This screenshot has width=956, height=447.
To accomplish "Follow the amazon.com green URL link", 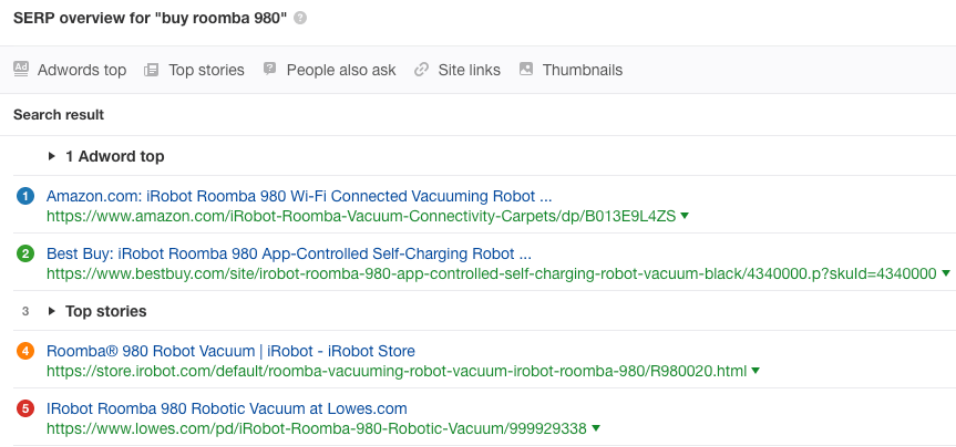I will click(362, 216).
